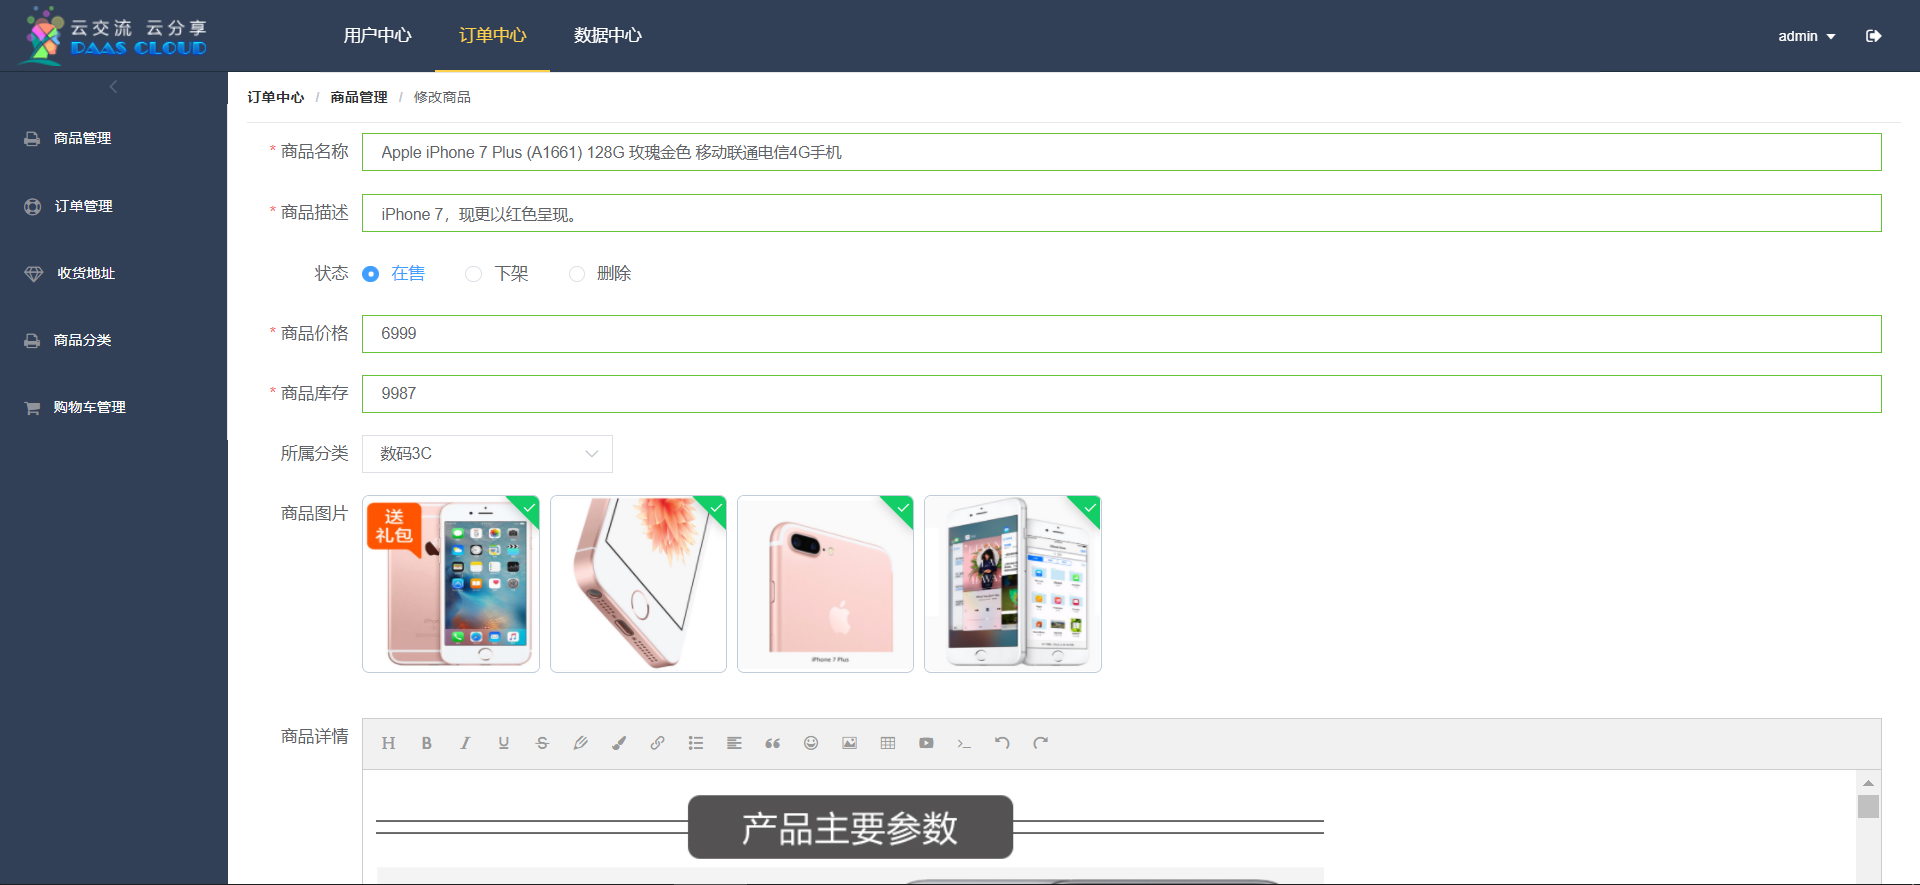Screen dimensions: 1920x885
Task: Open the 所属分类 category dropdown
Action: pos(487,454)
